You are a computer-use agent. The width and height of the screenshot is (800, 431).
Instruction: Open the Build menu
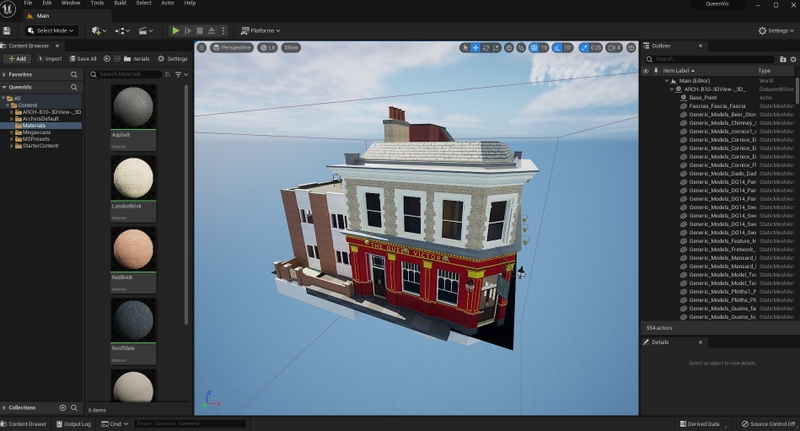[x=120, y=3]
